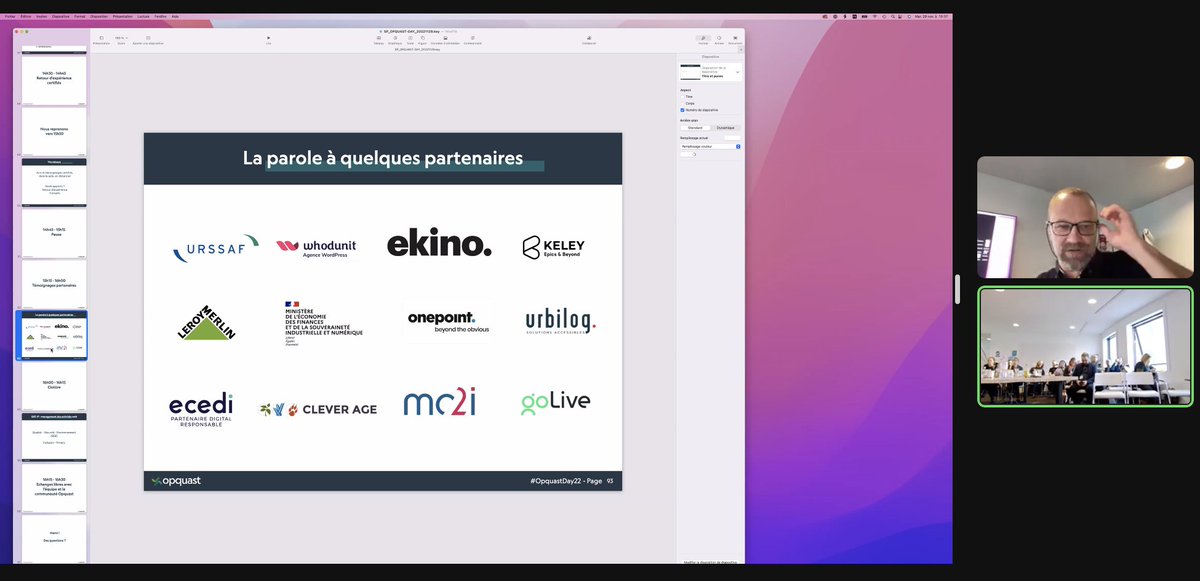Image resolution: width=1200 pixels, height=581 pixels.
Task: Select the Ministère de l'Économie logo
Action: point(323,323)
